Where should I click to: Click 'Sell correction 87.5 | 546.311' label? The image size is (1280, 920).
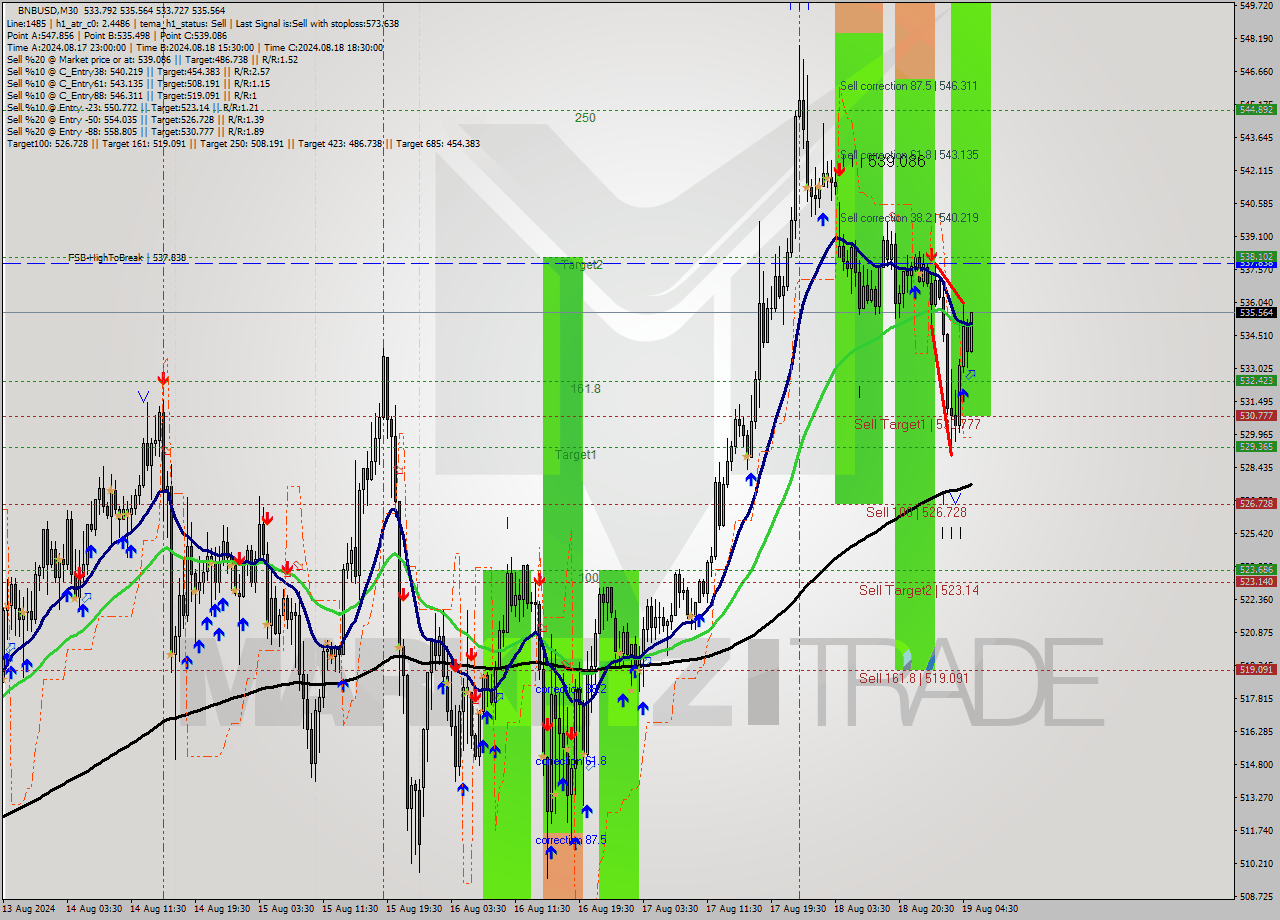point(909,86)
